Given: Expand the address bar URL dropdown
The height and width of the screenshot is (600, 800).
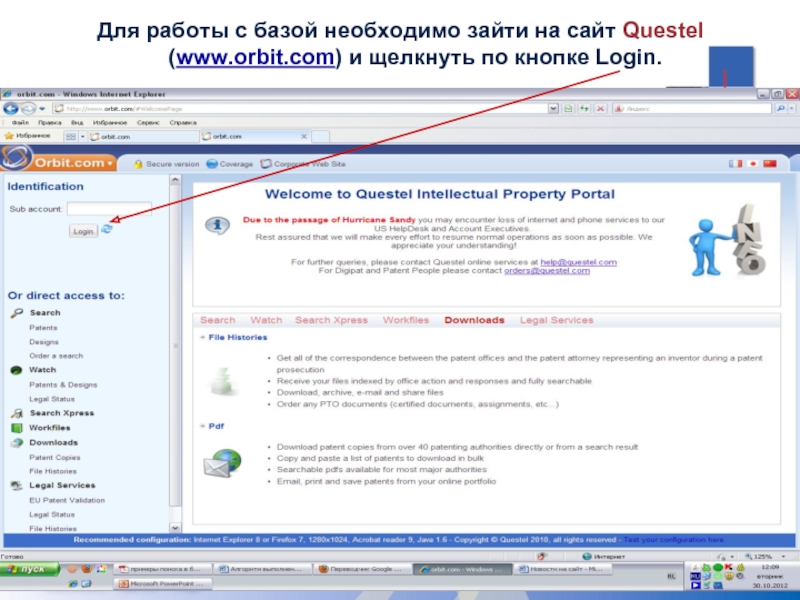Looking at the screenshot, I should point(553,109).
